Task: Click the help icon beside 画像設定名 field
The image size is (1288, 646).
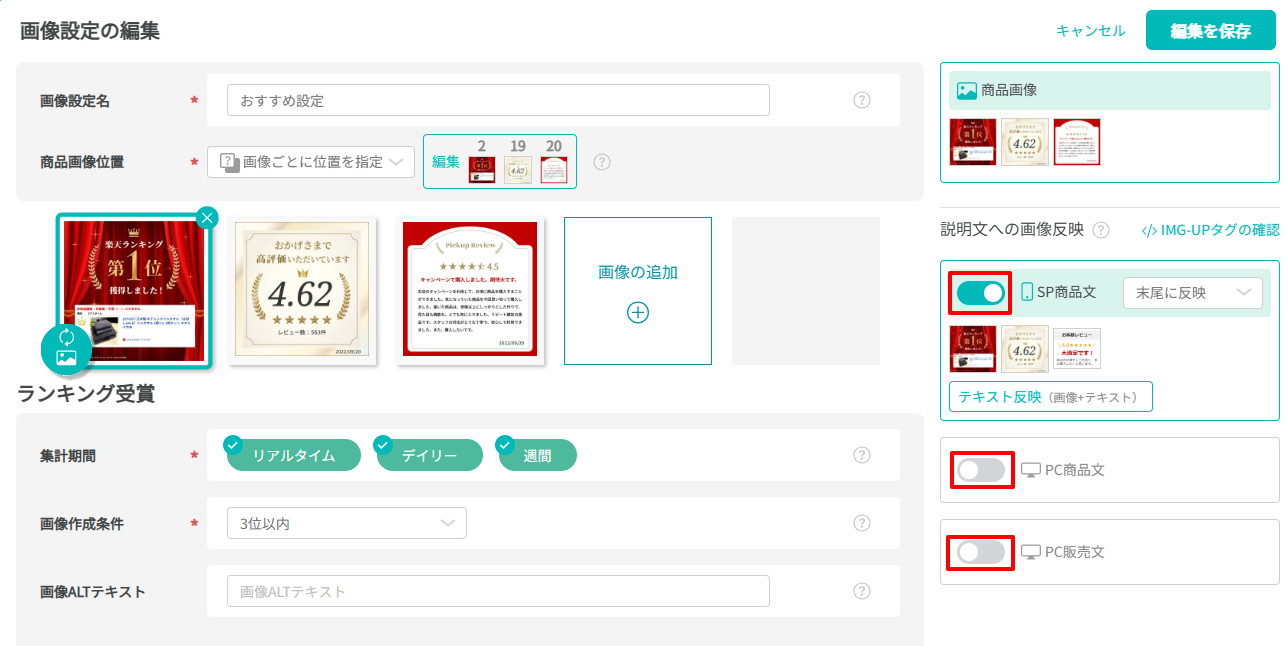Action: (x=862, y=100)
